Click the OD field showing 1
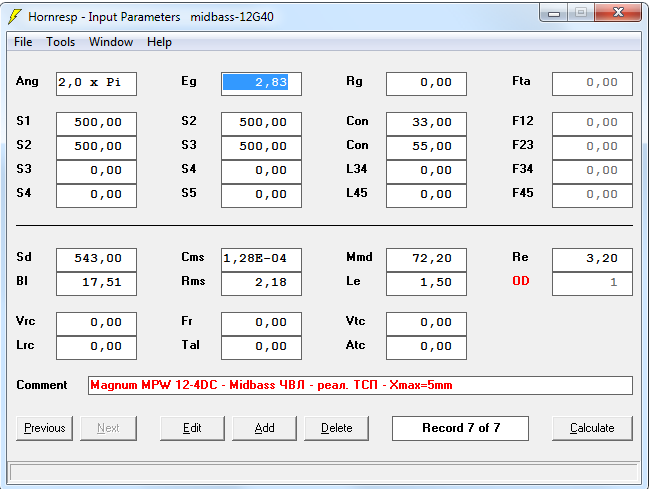The image size is (649, 489). tap(592, 284)
